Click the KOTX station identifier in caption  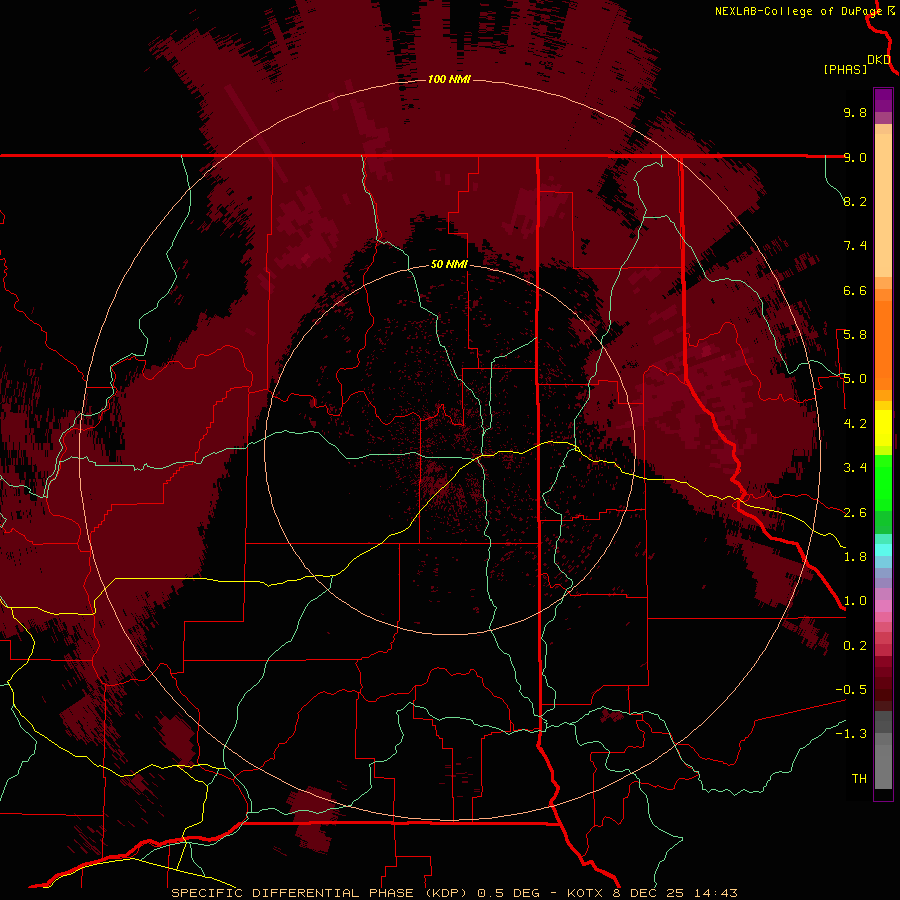[x=584, y=893]
